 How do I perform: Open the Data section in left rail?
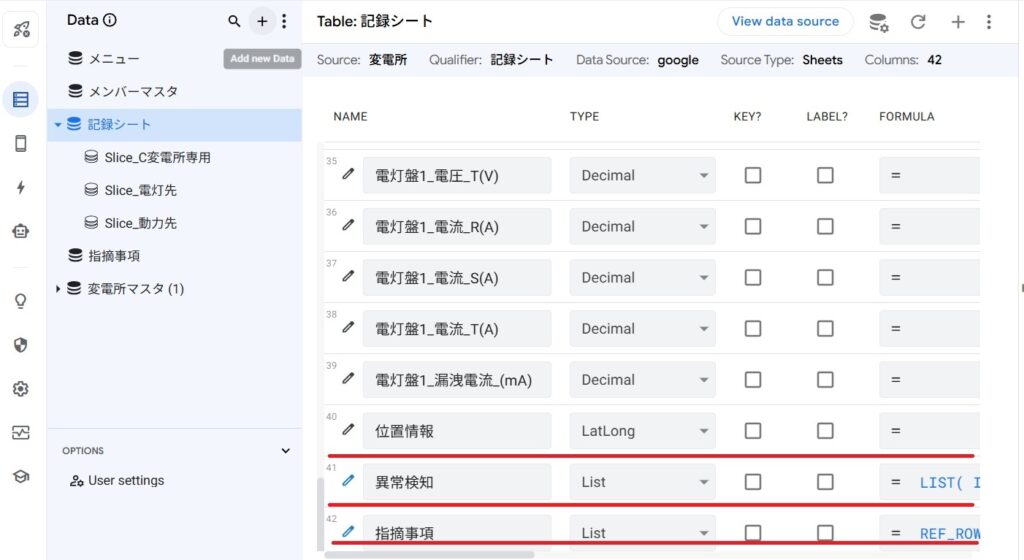point(21,99)
